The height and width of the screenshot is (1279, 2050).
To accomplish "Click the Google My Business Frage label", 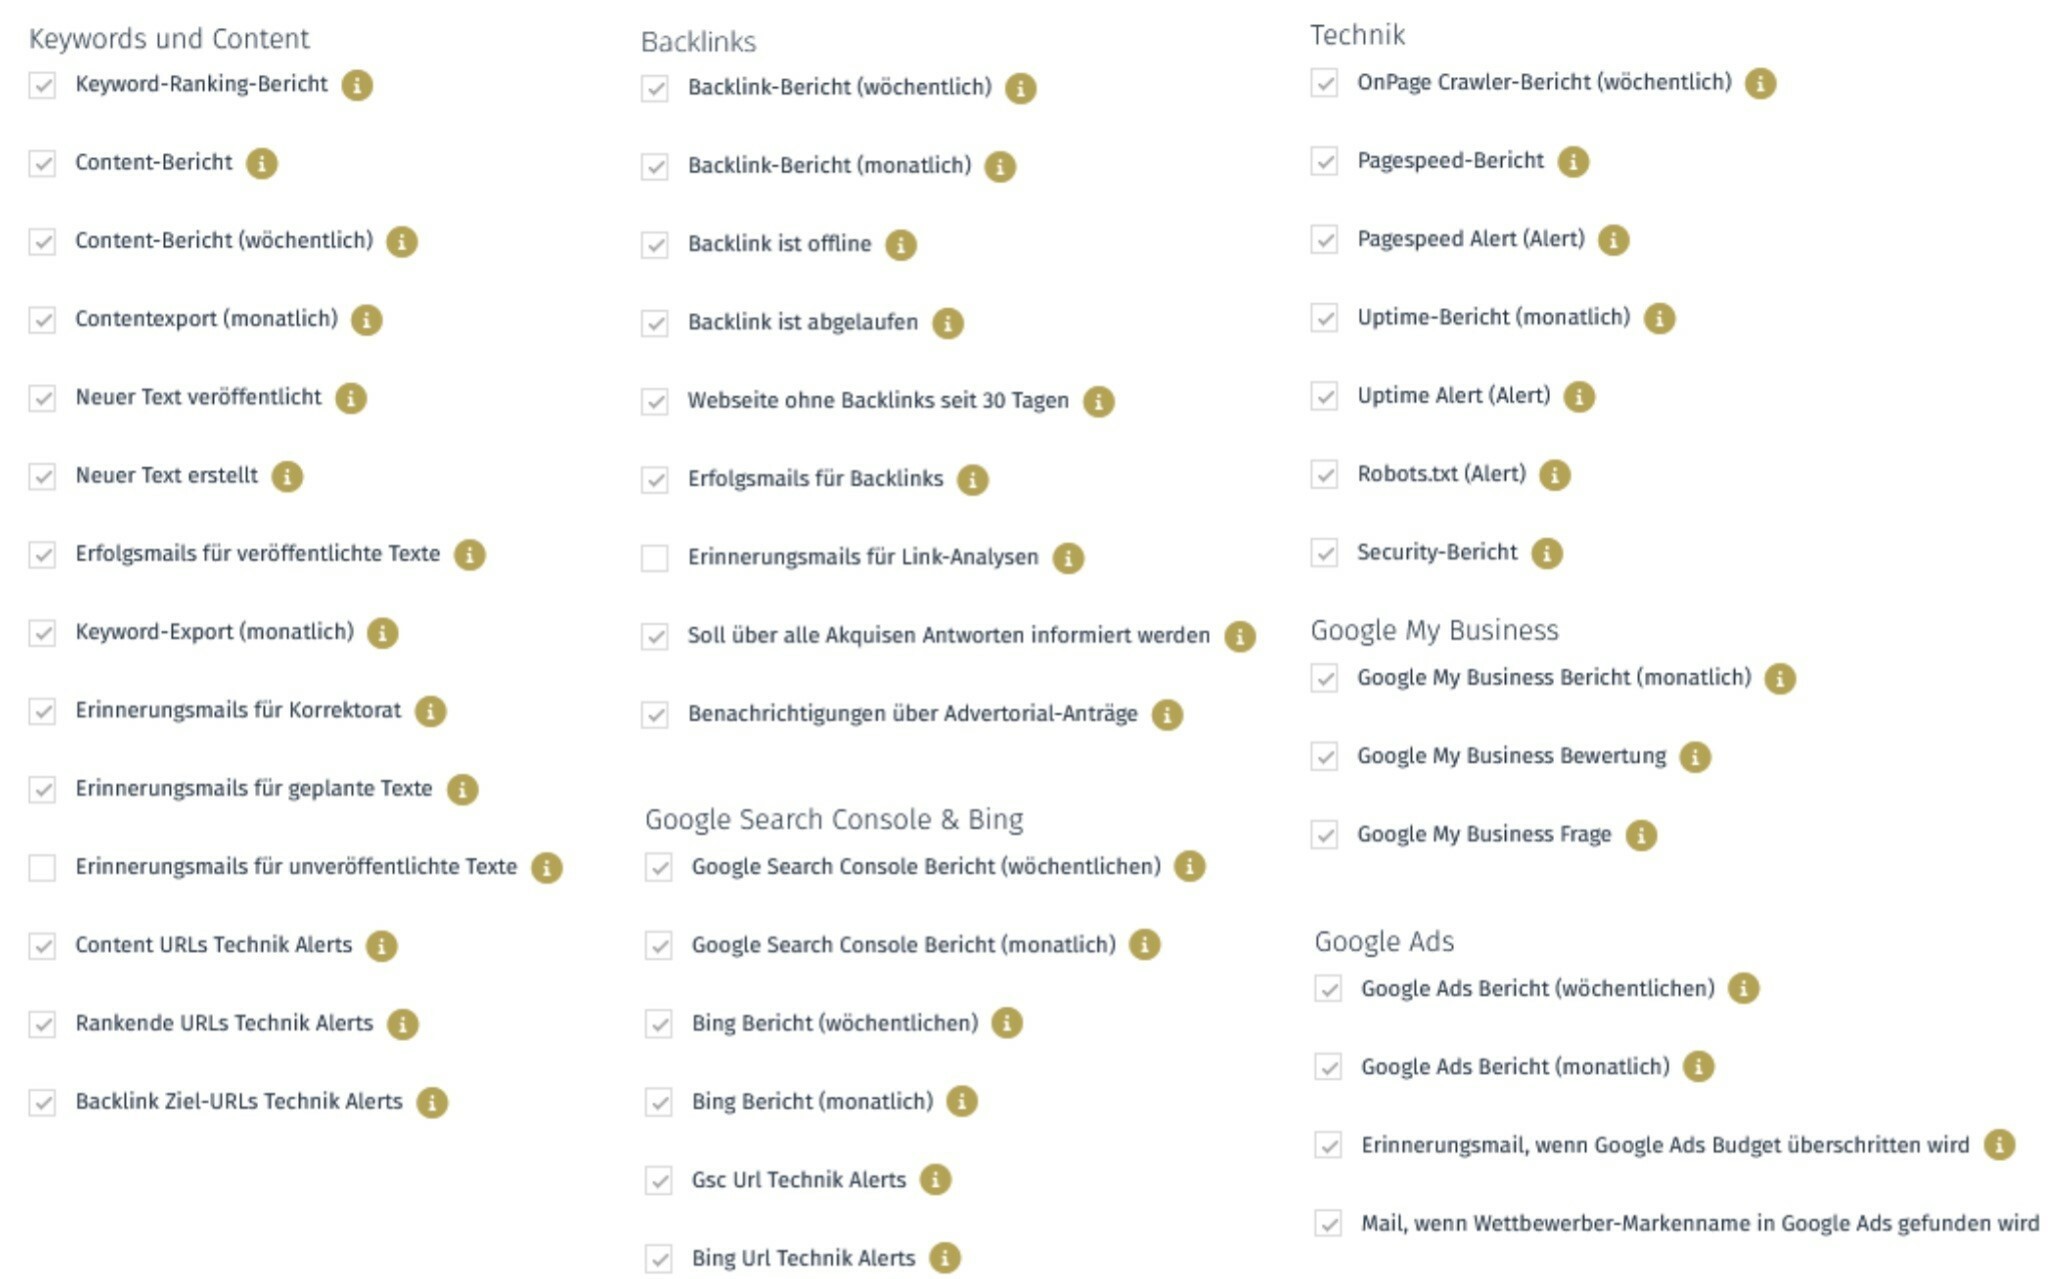I will pyautogui.click(x=1484, y=834).
